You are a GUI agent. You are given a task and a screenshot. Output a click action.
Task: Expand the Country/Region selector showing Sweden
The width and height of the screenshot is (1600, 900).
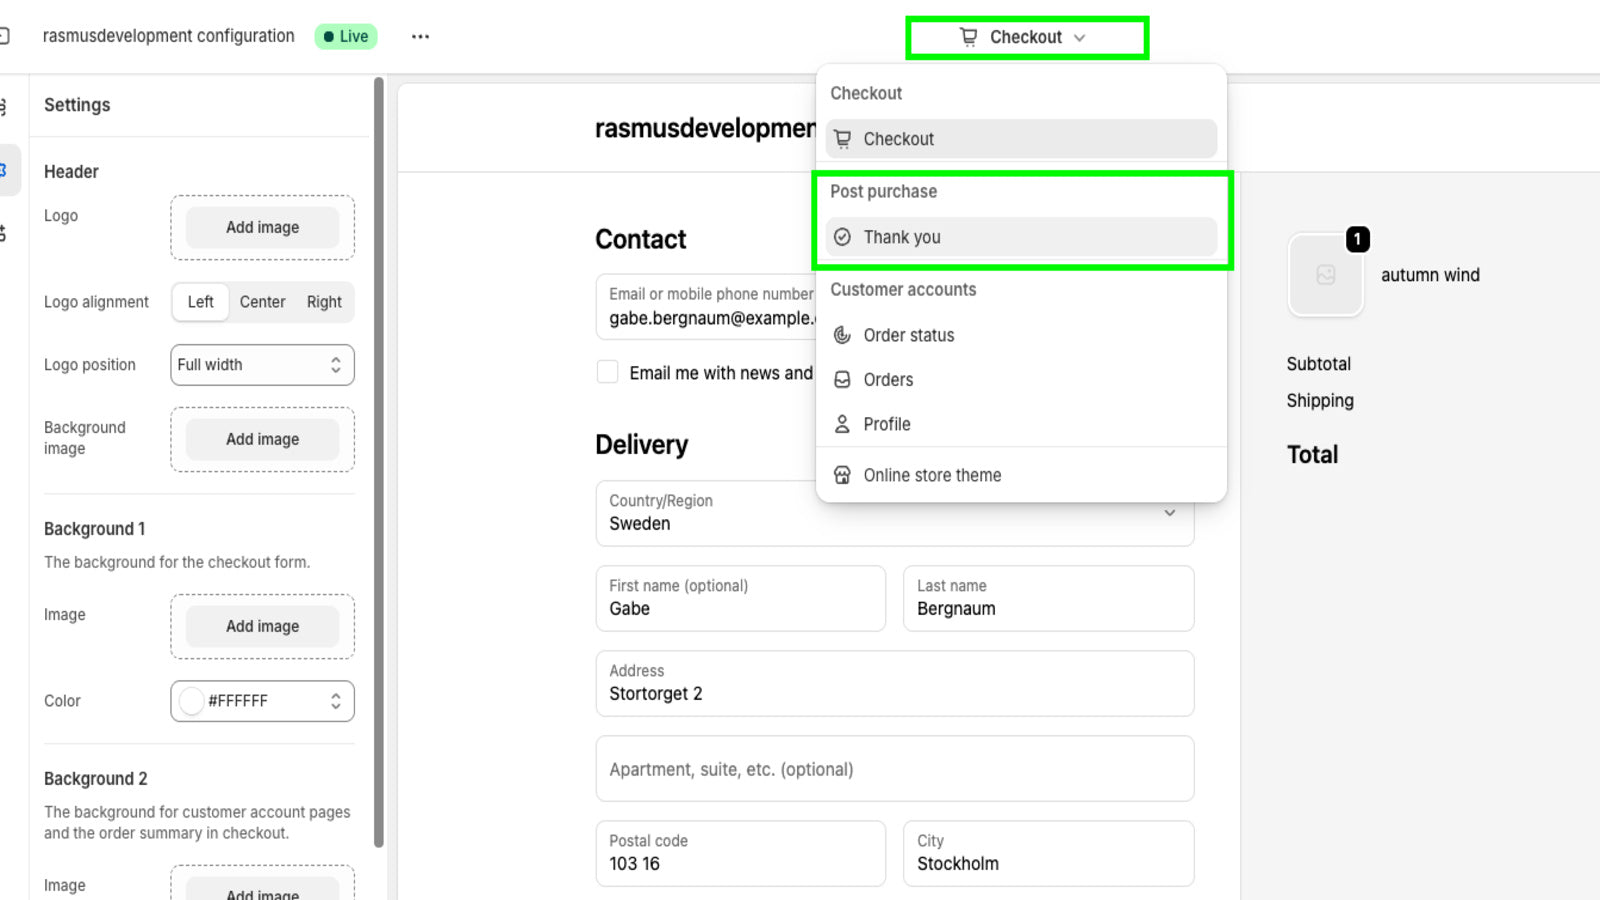pyautogui.click(x=1169, y=512)
